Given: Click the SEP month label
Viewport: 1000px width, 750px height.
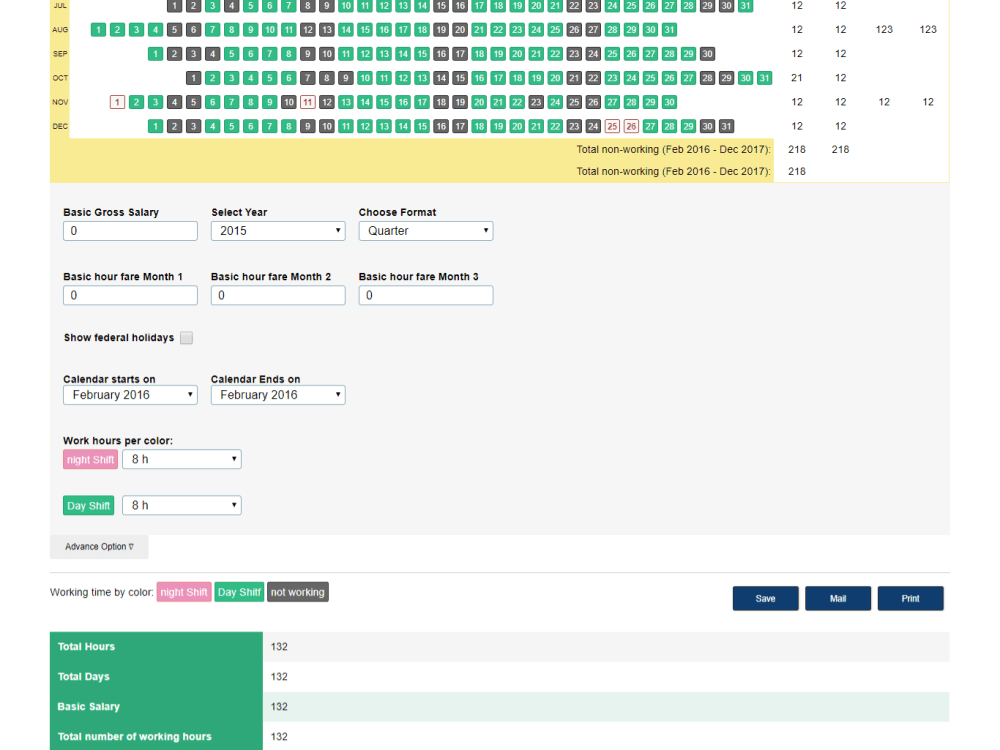Looking at the screenshot, I should [x=60, y=54].
